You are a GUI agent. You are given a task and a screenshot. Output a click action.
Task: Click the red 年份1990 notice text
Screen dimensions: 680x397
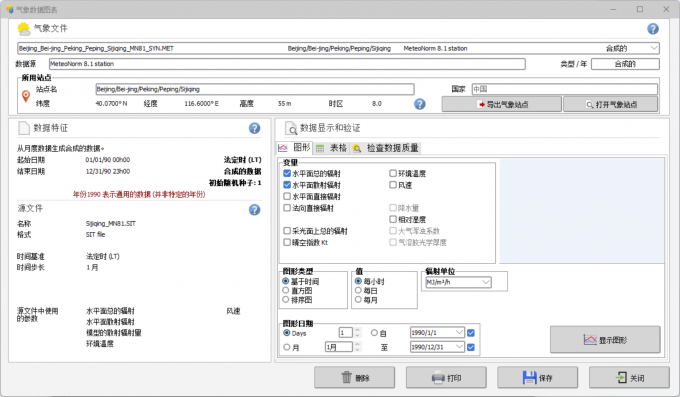coord(139,194)
